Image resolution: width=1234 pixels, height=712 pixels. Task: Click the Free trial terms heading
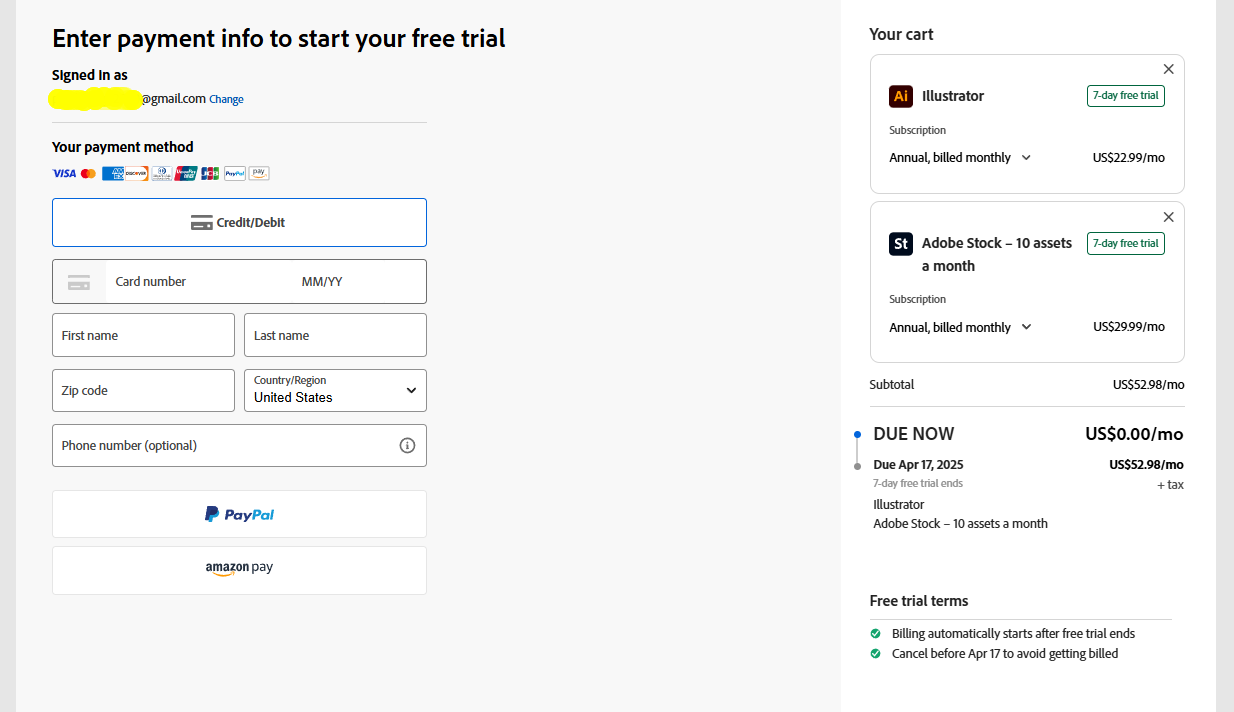(919, 601)
